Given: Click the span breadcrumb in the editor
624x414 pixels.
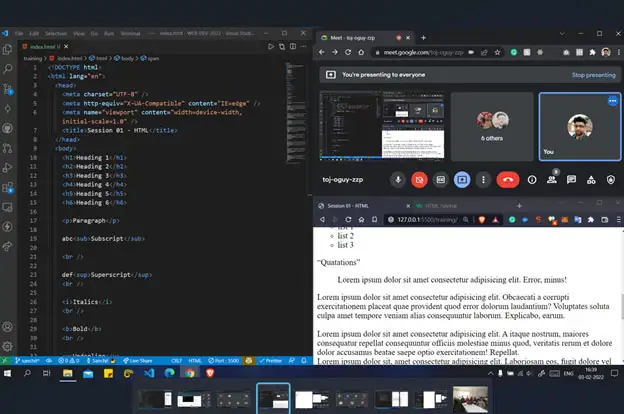Looking at the screenshot, I should point(150,59).
